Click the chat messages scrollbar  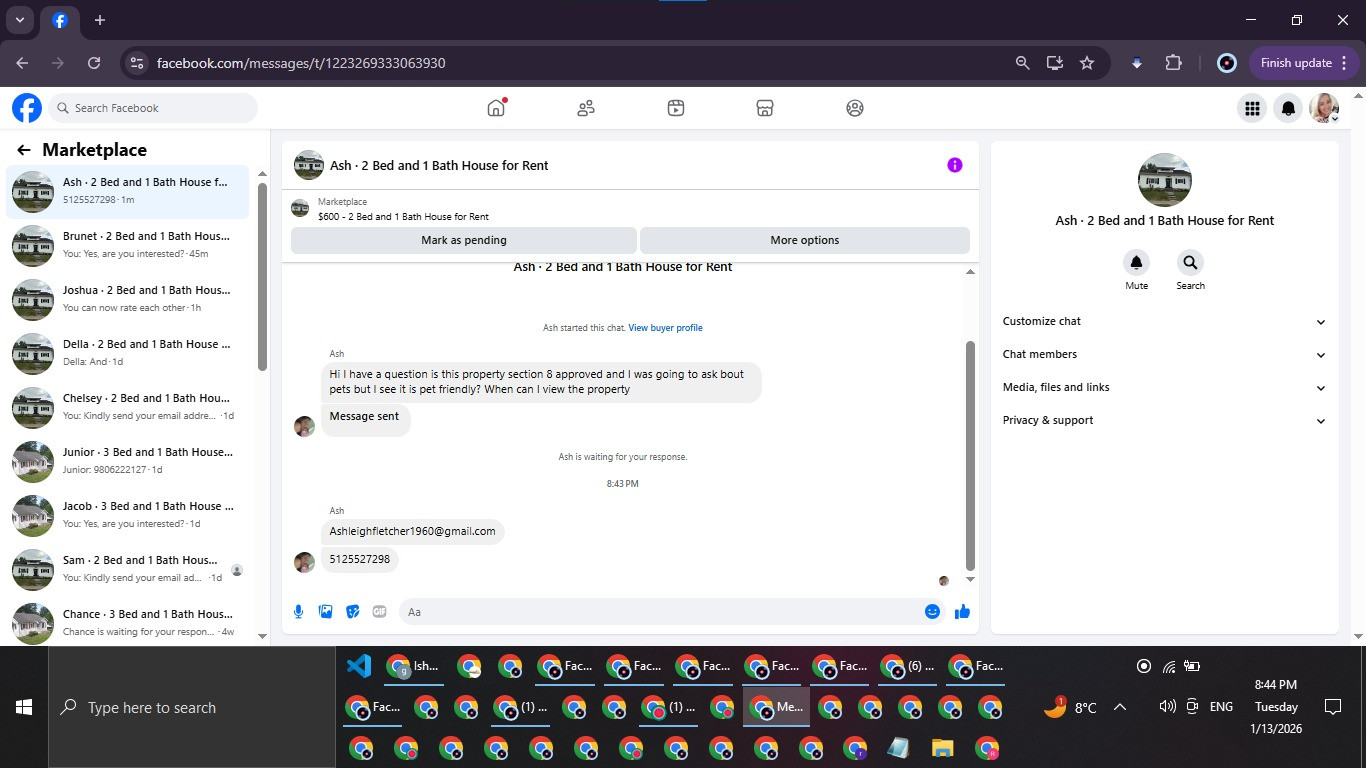[x=970, y=455]
